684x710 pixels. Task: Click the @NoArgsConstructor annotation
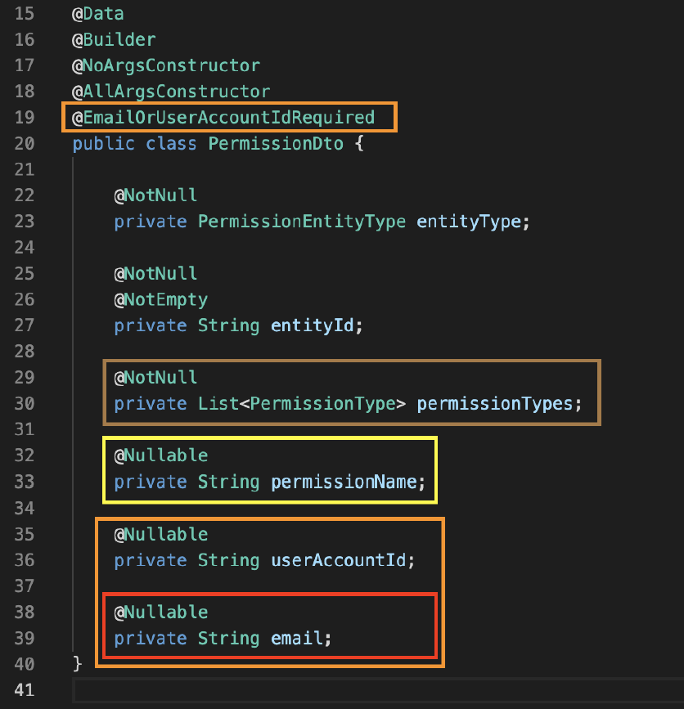pos(166,66)
